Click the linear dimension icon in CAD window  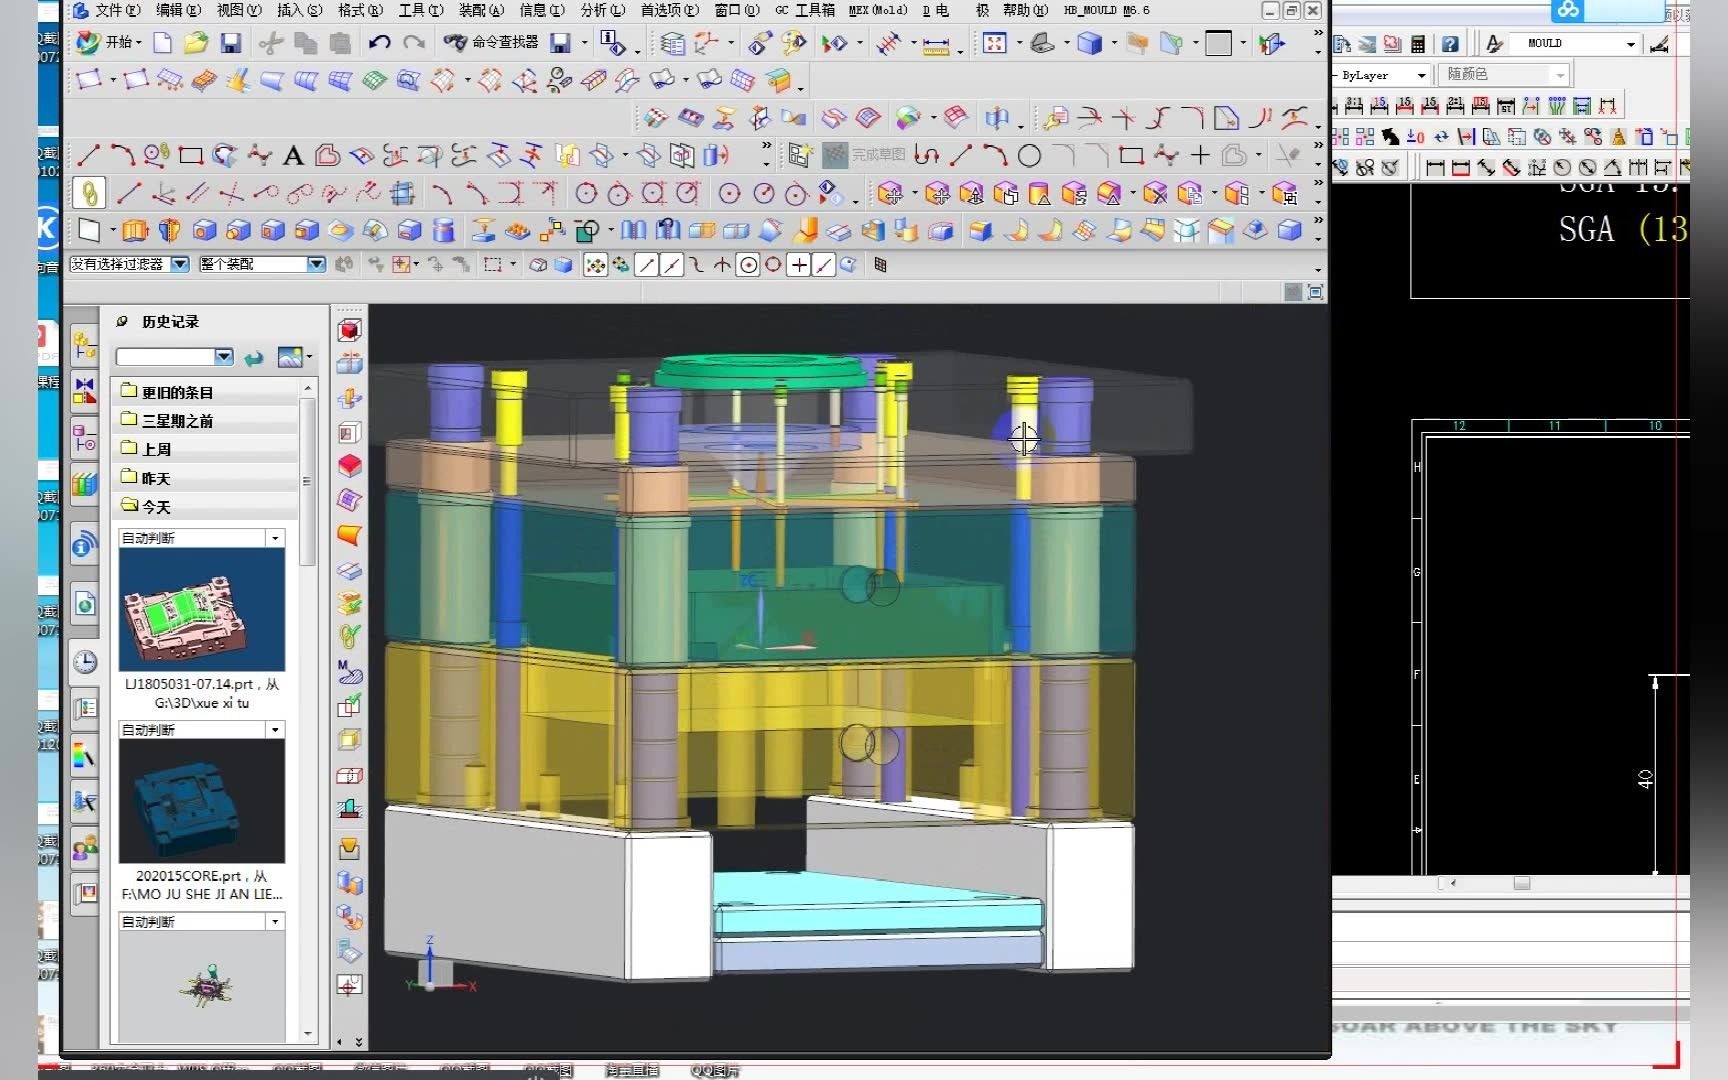tap(1435, 167)
